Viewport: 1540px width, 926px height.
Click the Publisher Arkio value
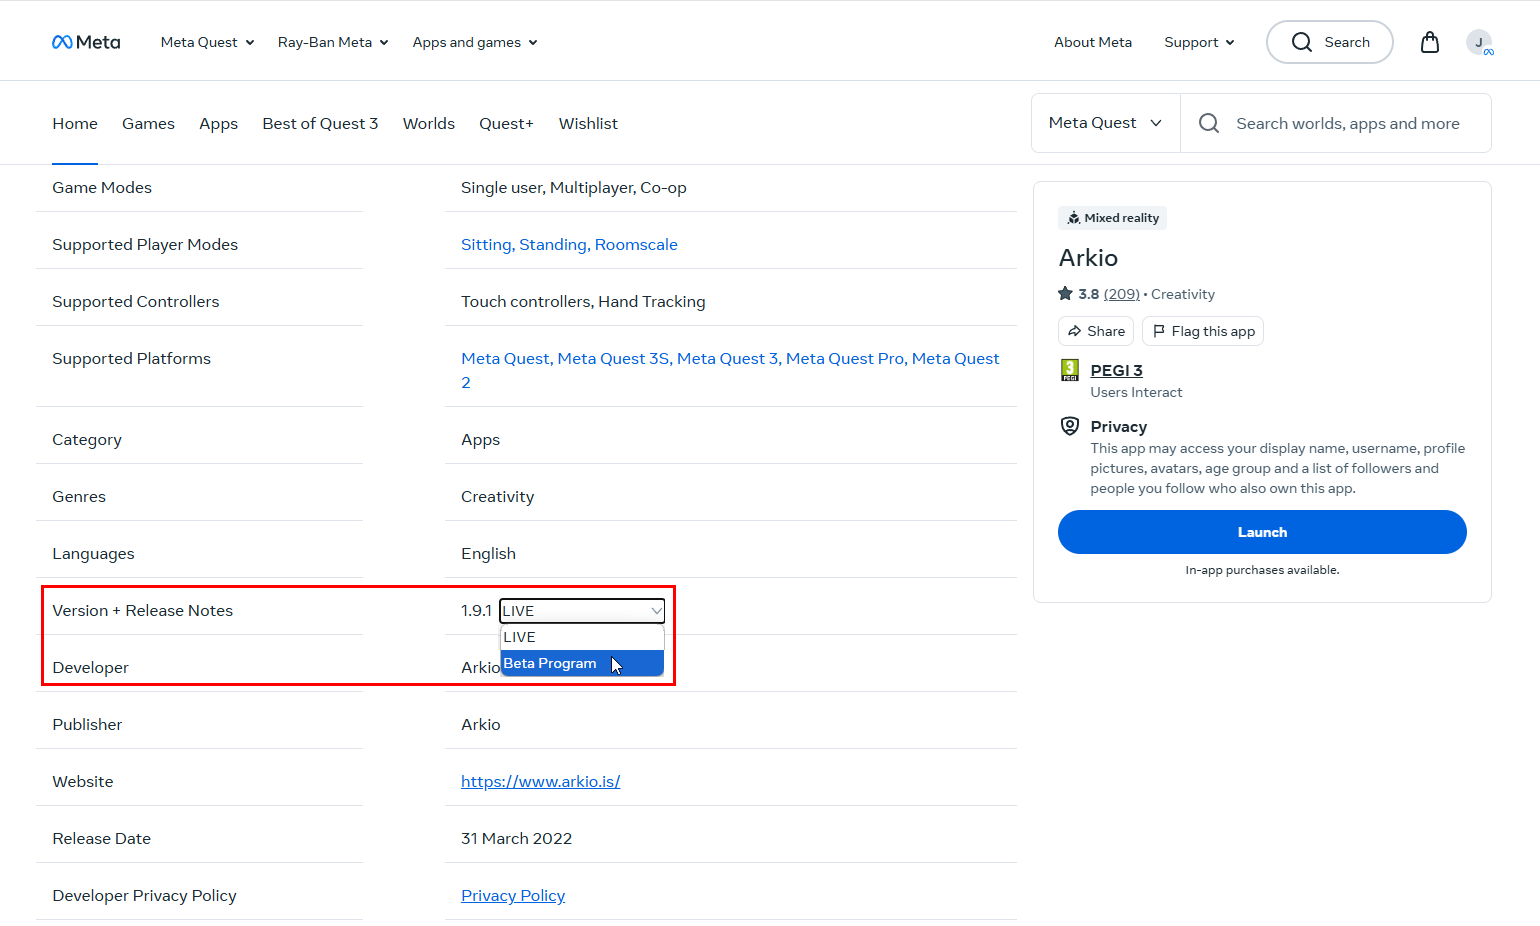[x=481, y=724]
